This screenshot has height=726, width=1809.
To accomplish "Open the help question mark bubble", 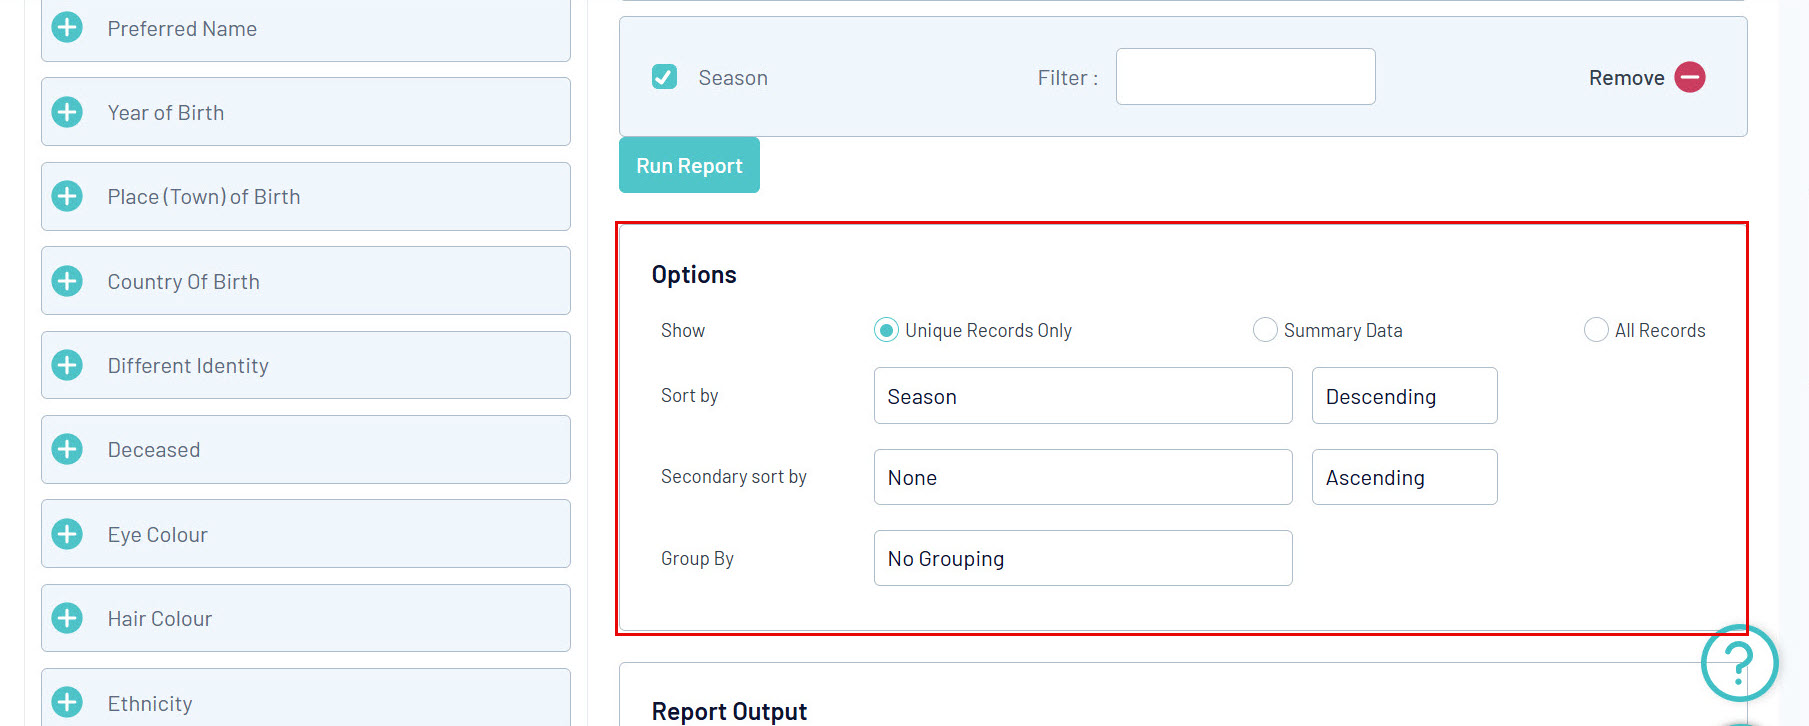I will [x=1739, y=662].
